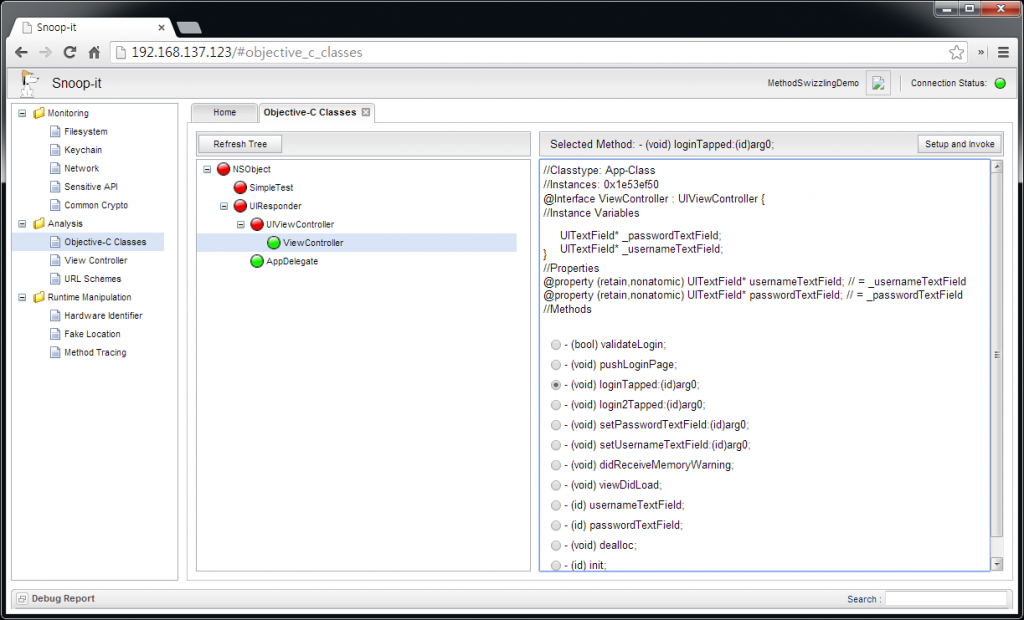Collapse the Monitoring folder in sidebar
Screen dimensions: 1024x620
(x=23, y=113)
